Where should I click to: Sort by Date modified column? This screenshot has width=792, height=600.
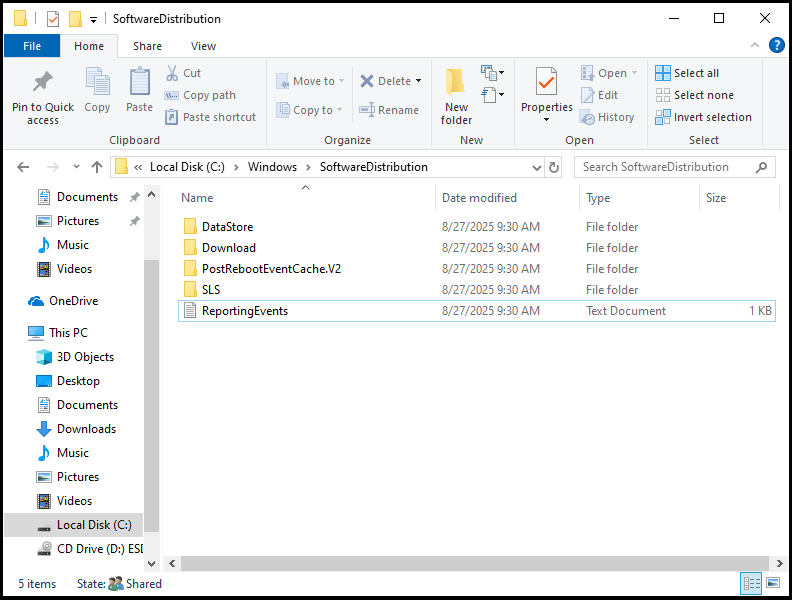tap(479, 198)
